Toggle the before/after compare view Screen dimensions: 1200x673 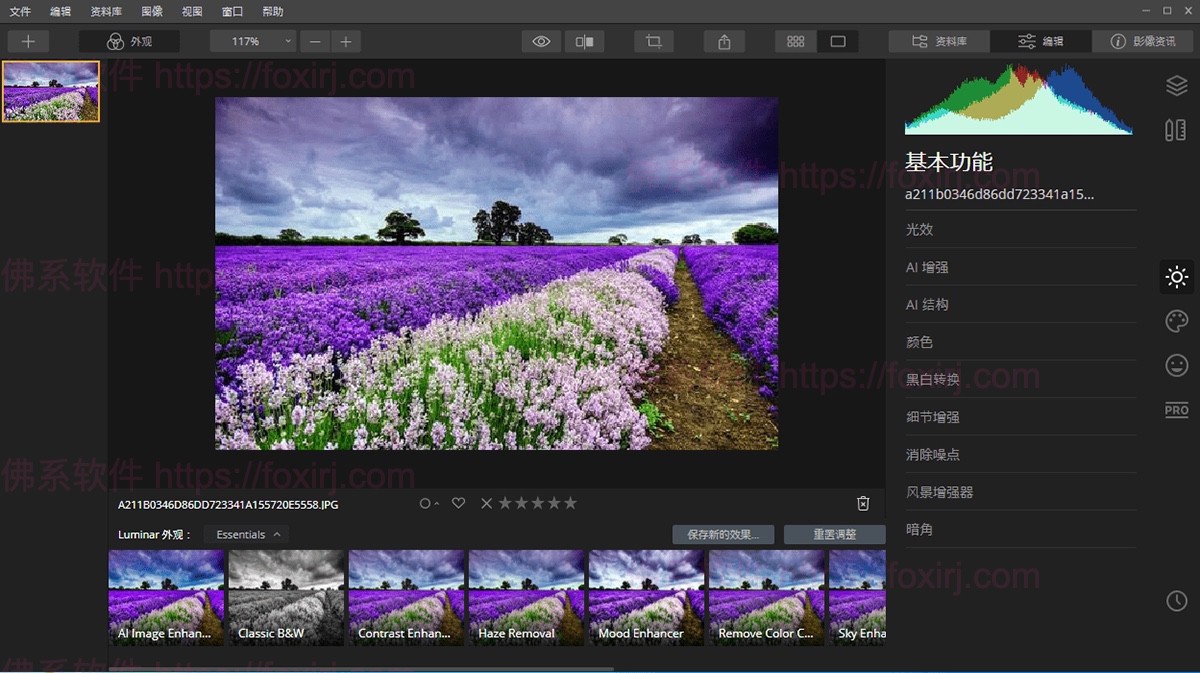point(584,42)
